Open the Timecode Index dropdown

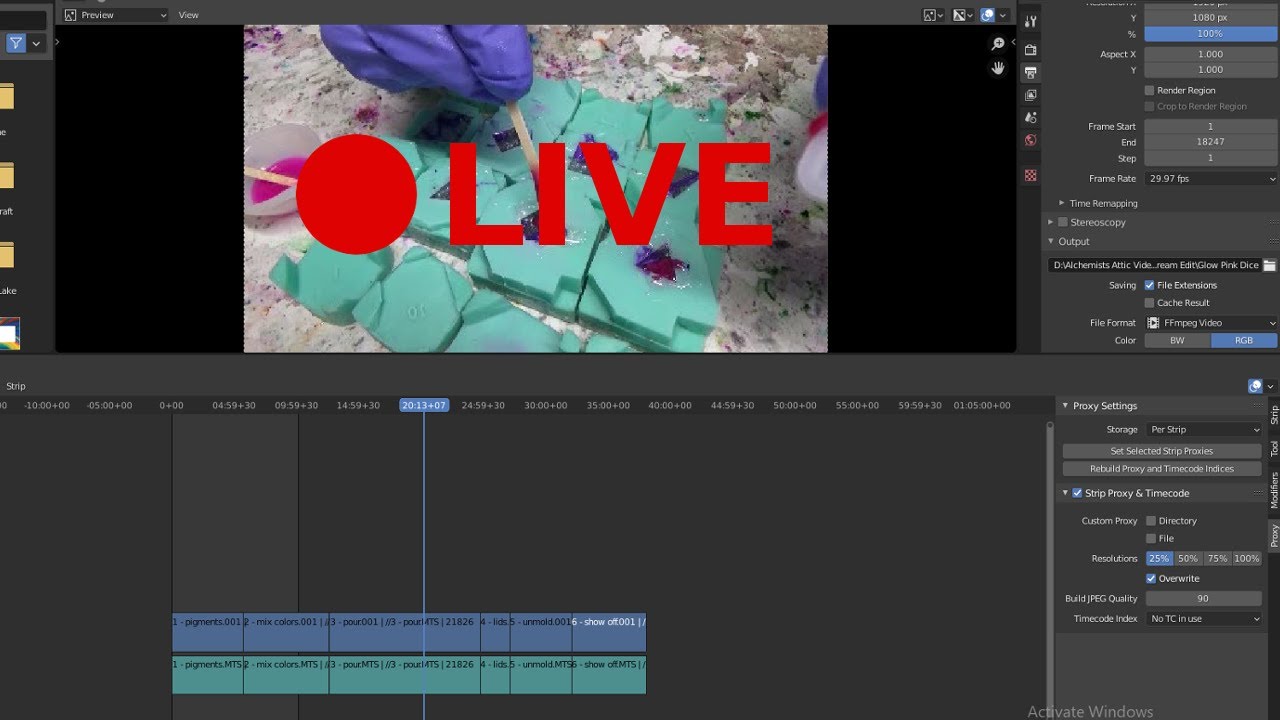1204,618
